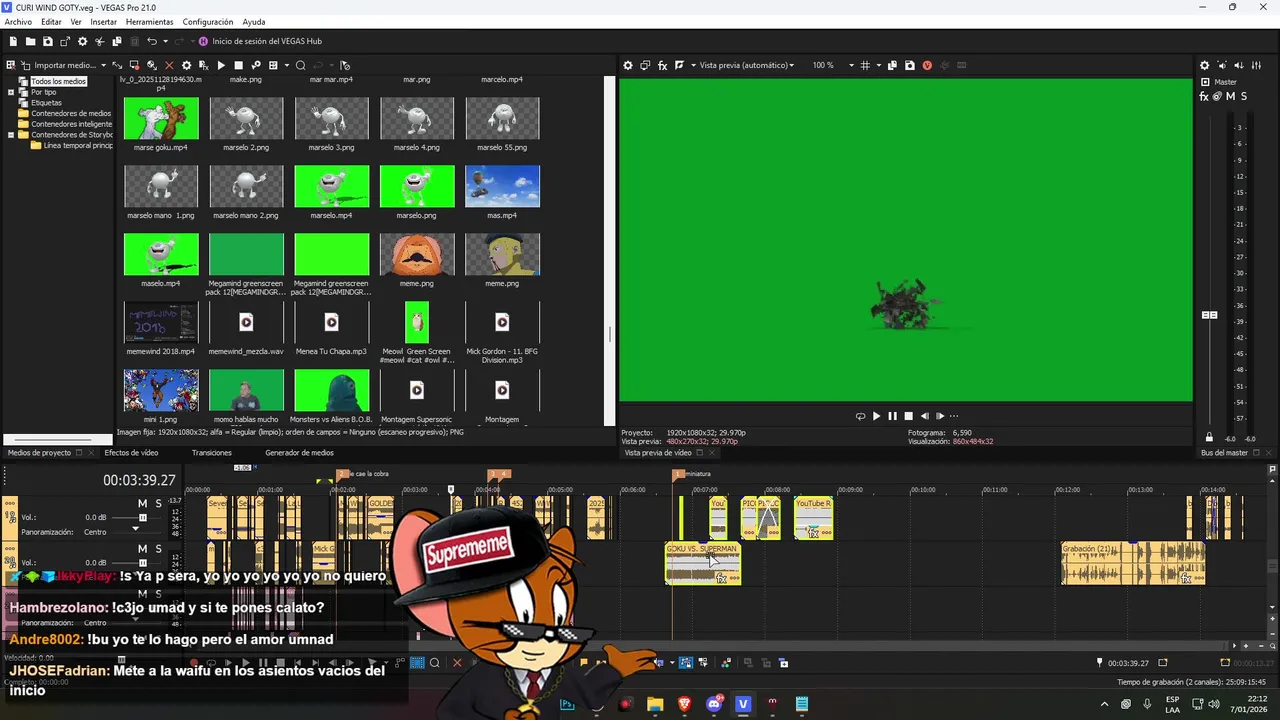Screen dimensions: 1280x720
Task: Open video preview properties gear
Action: (x=628, y=65)
